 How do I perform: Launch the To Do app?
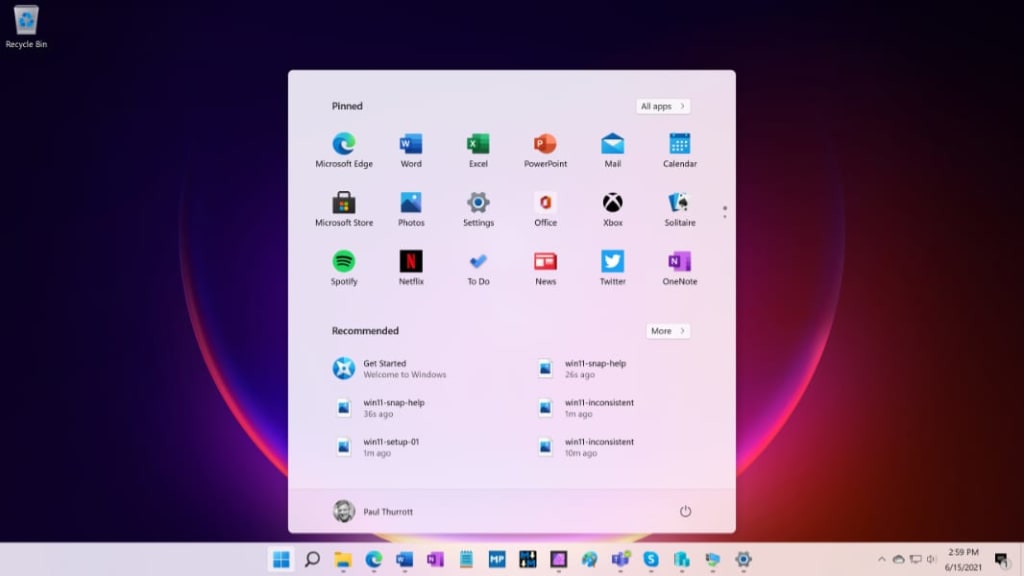coord(478,268)
